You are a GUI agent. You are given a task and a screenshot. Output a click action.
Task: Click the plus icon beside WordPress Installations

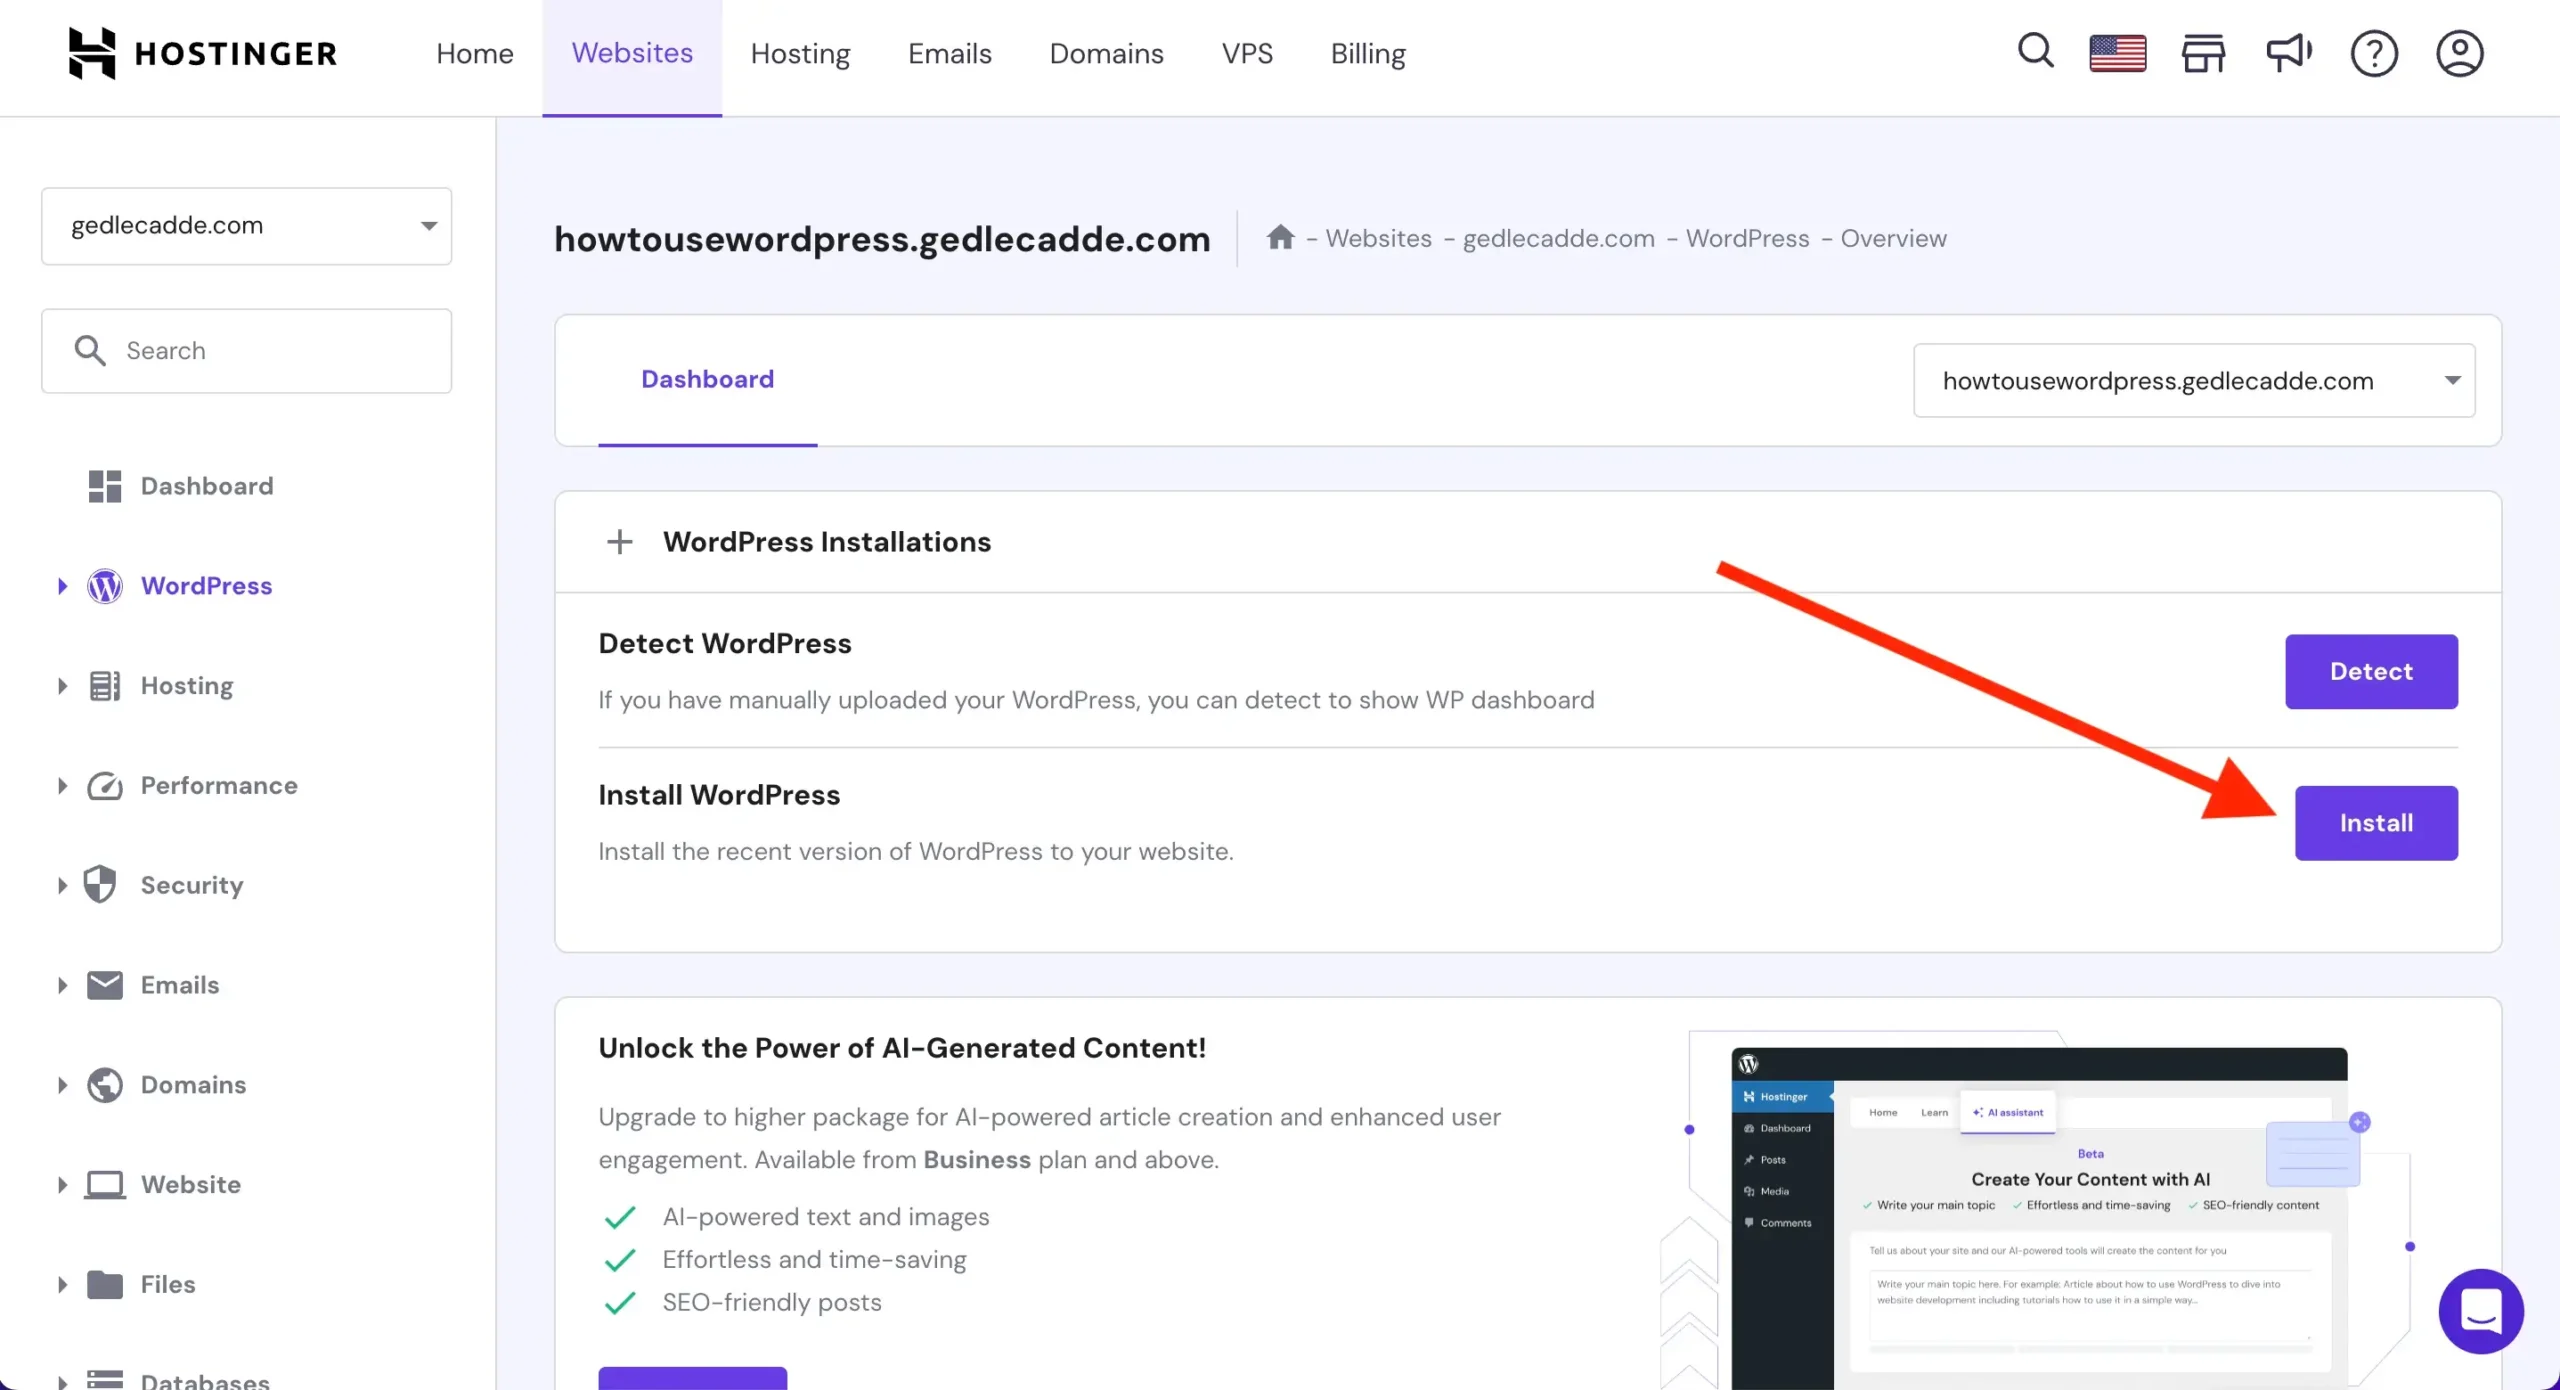(620, 542)
